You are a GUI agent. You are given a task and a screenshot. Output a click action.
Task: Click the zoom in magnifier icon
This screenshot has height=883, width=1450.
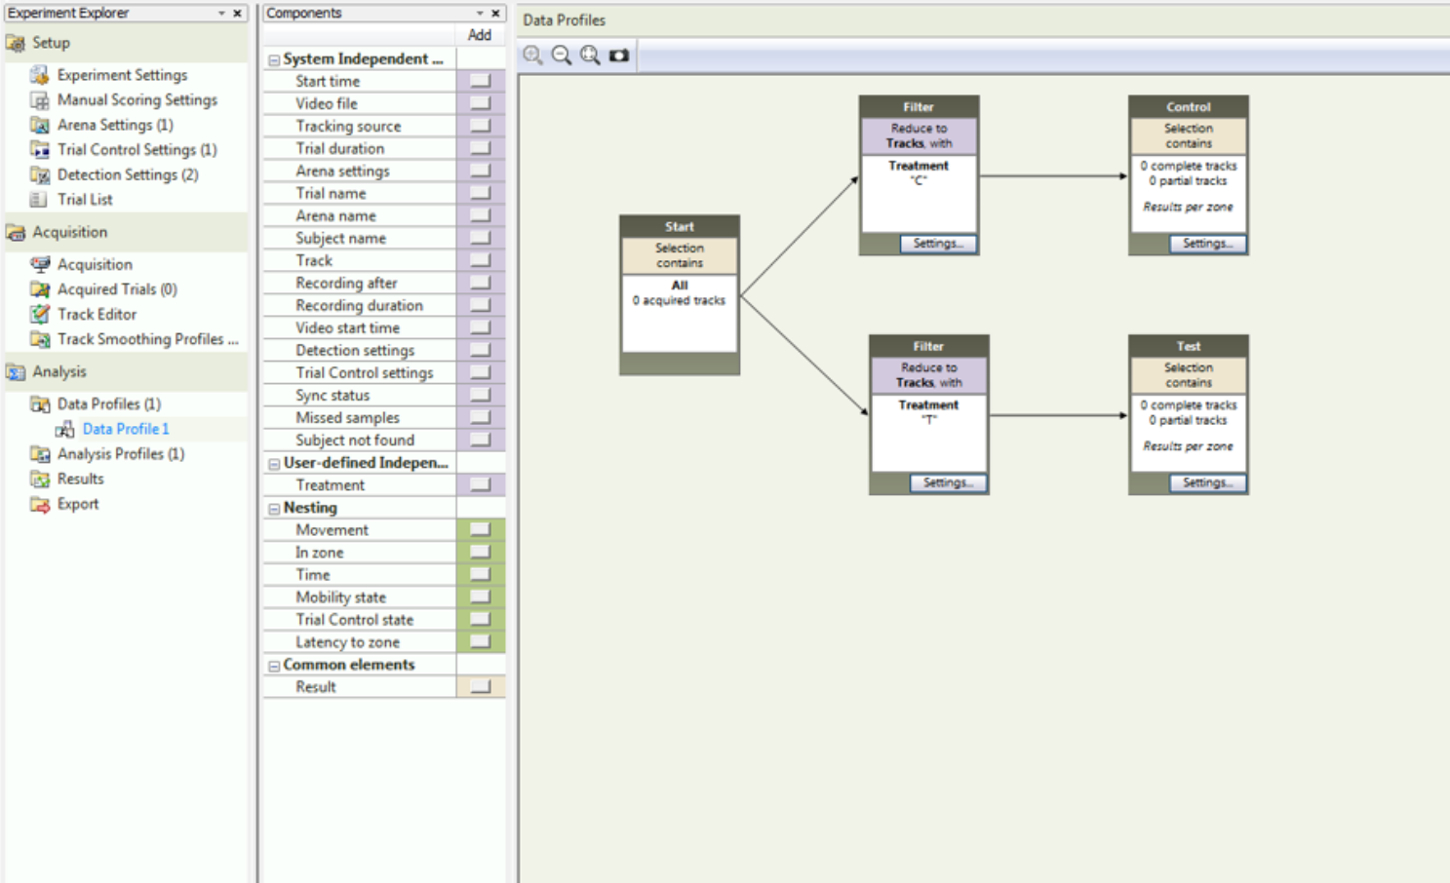tap(533, 56)
